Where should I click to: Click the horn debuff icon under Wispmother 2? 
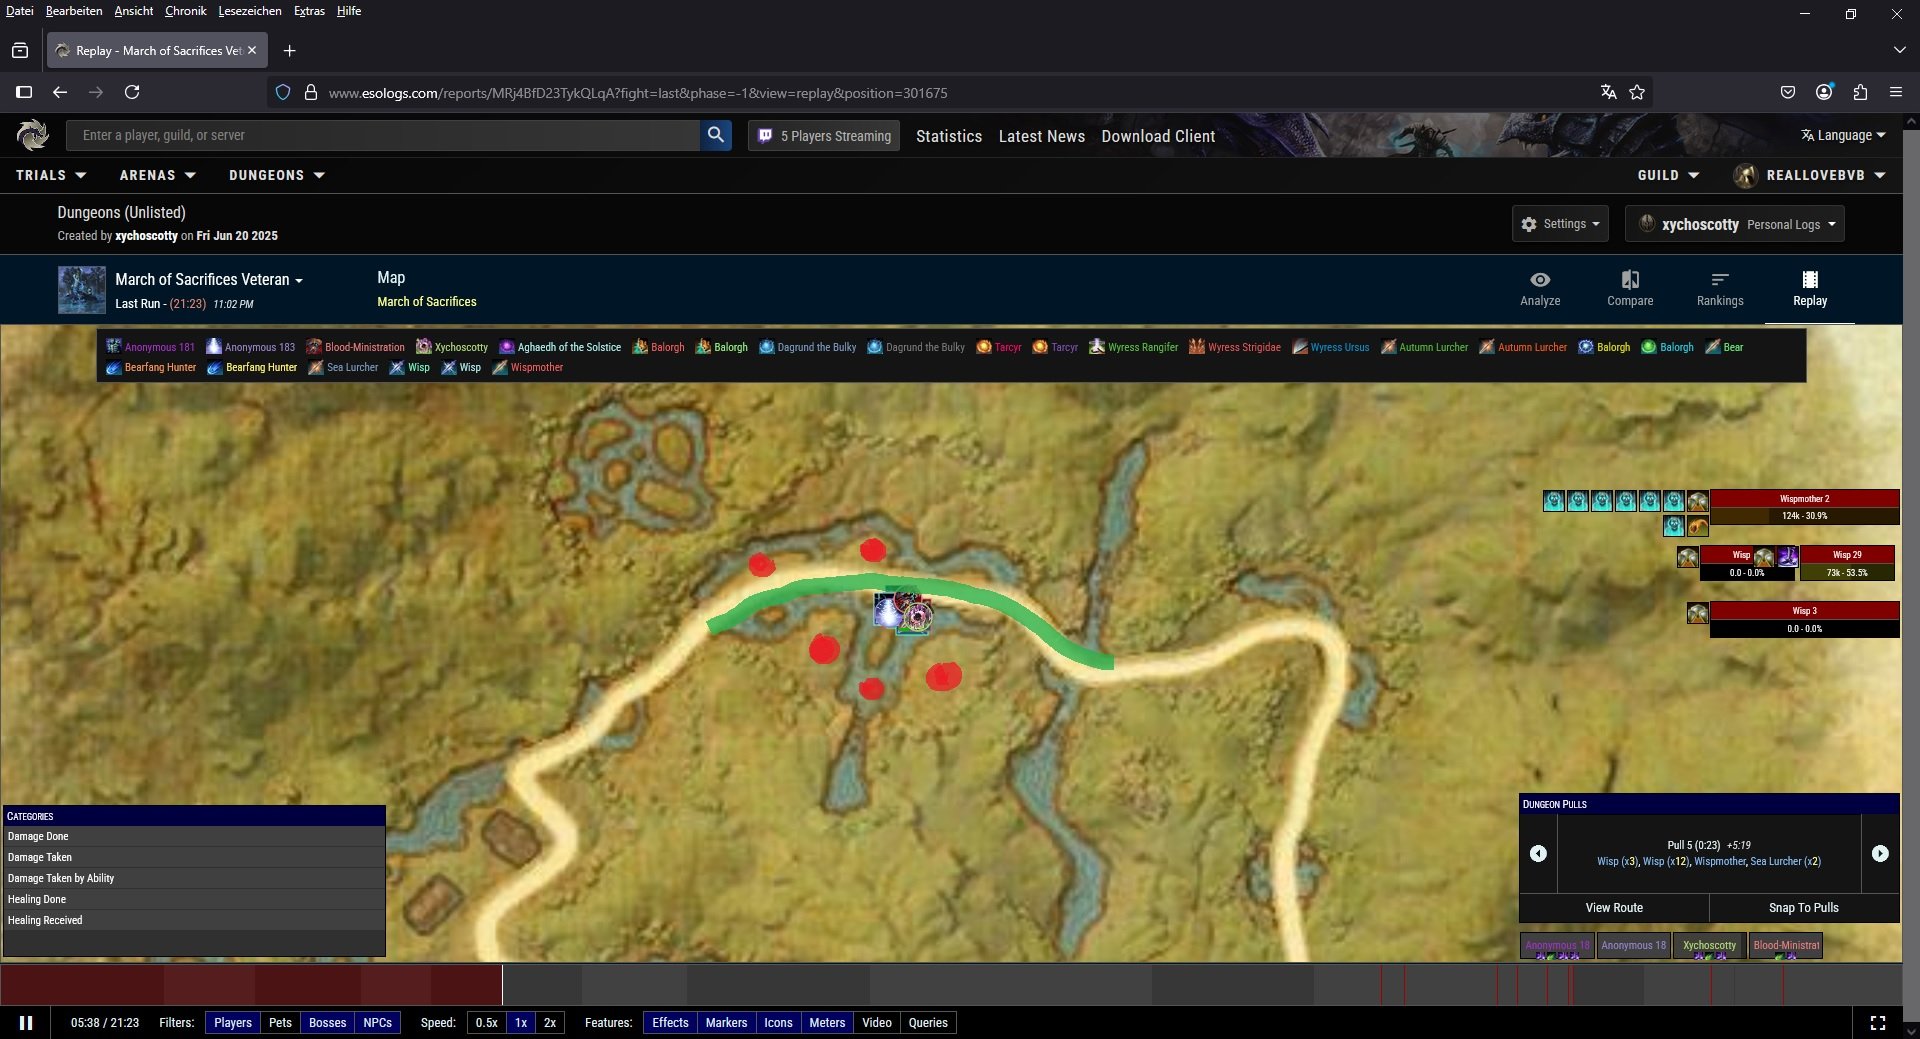1698,526
